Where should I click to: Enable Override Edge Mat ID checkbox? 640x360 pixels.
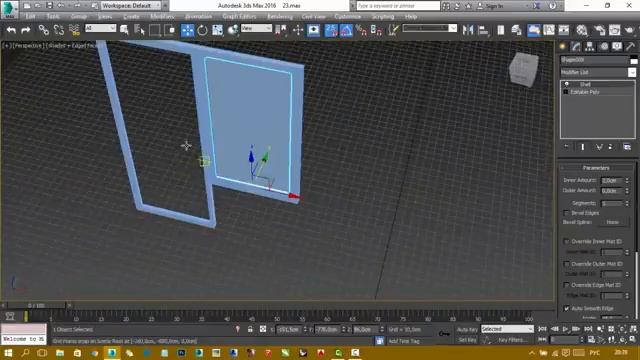point(566,285)
